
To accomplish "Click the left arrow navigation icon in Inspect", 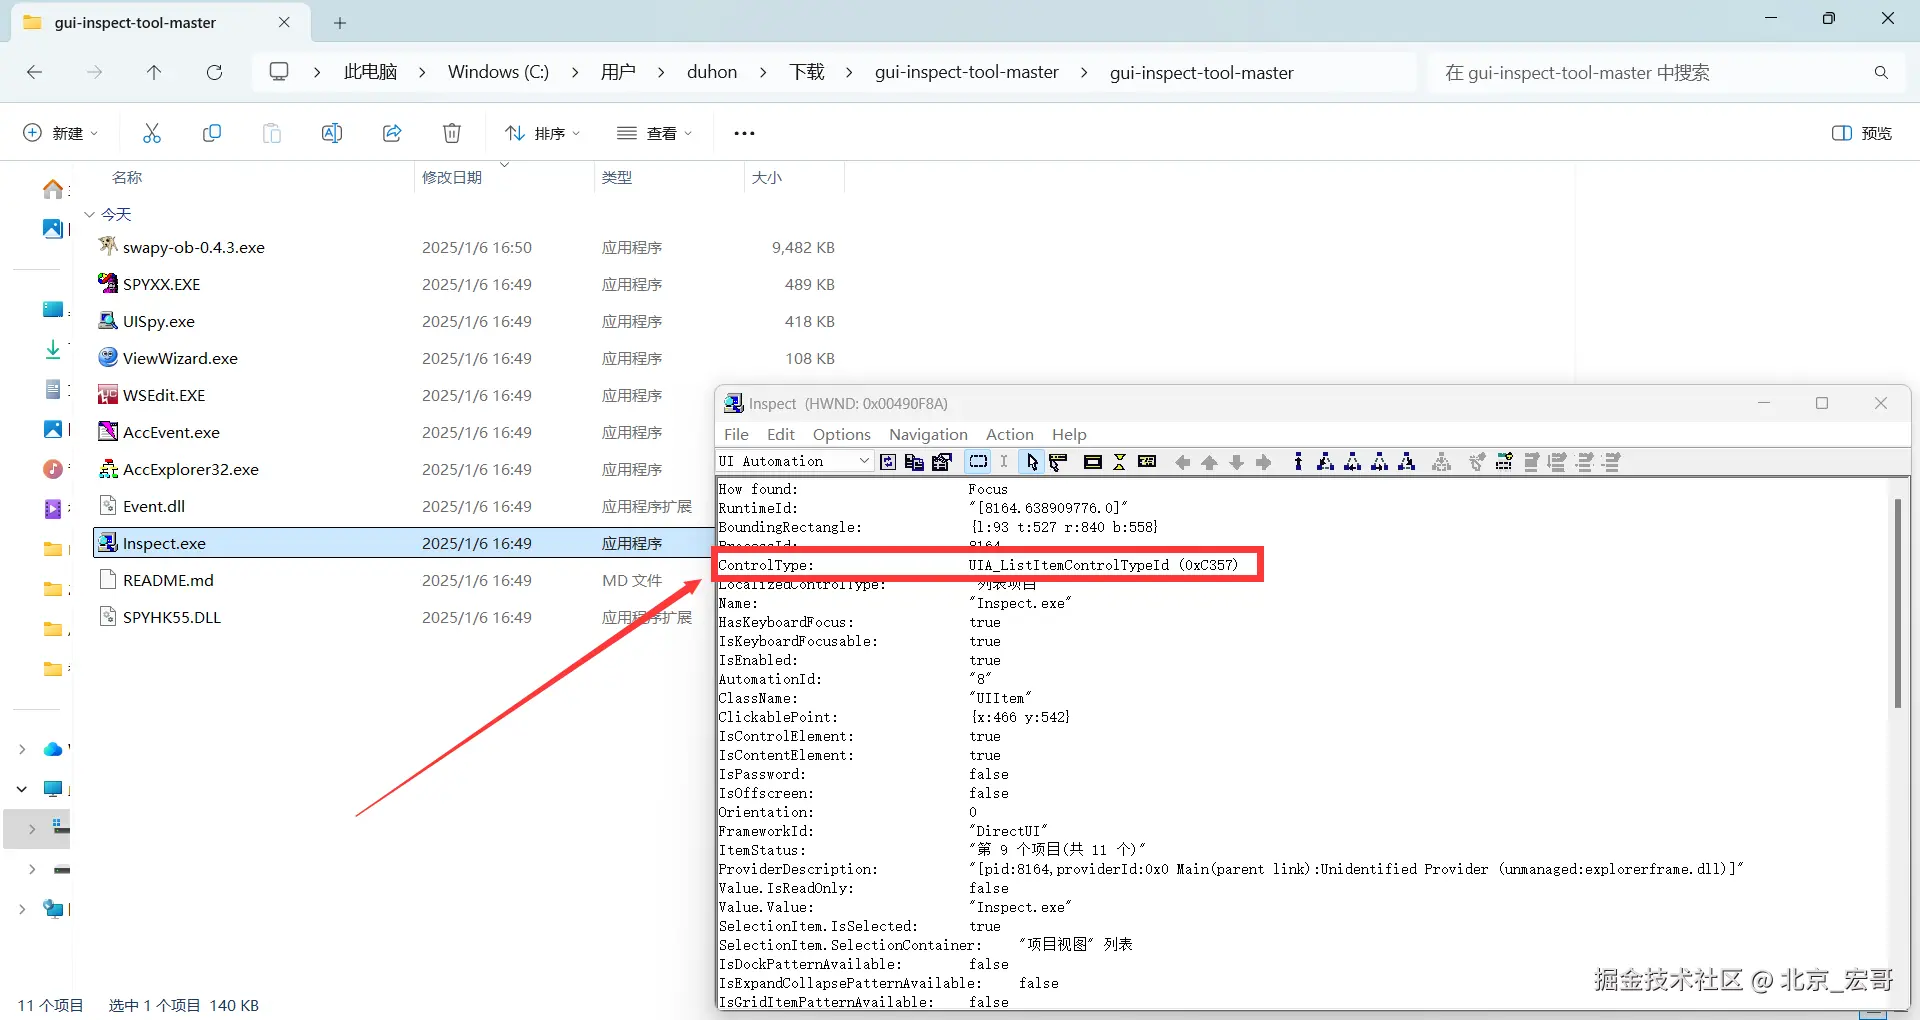I will click(1183, 462).
